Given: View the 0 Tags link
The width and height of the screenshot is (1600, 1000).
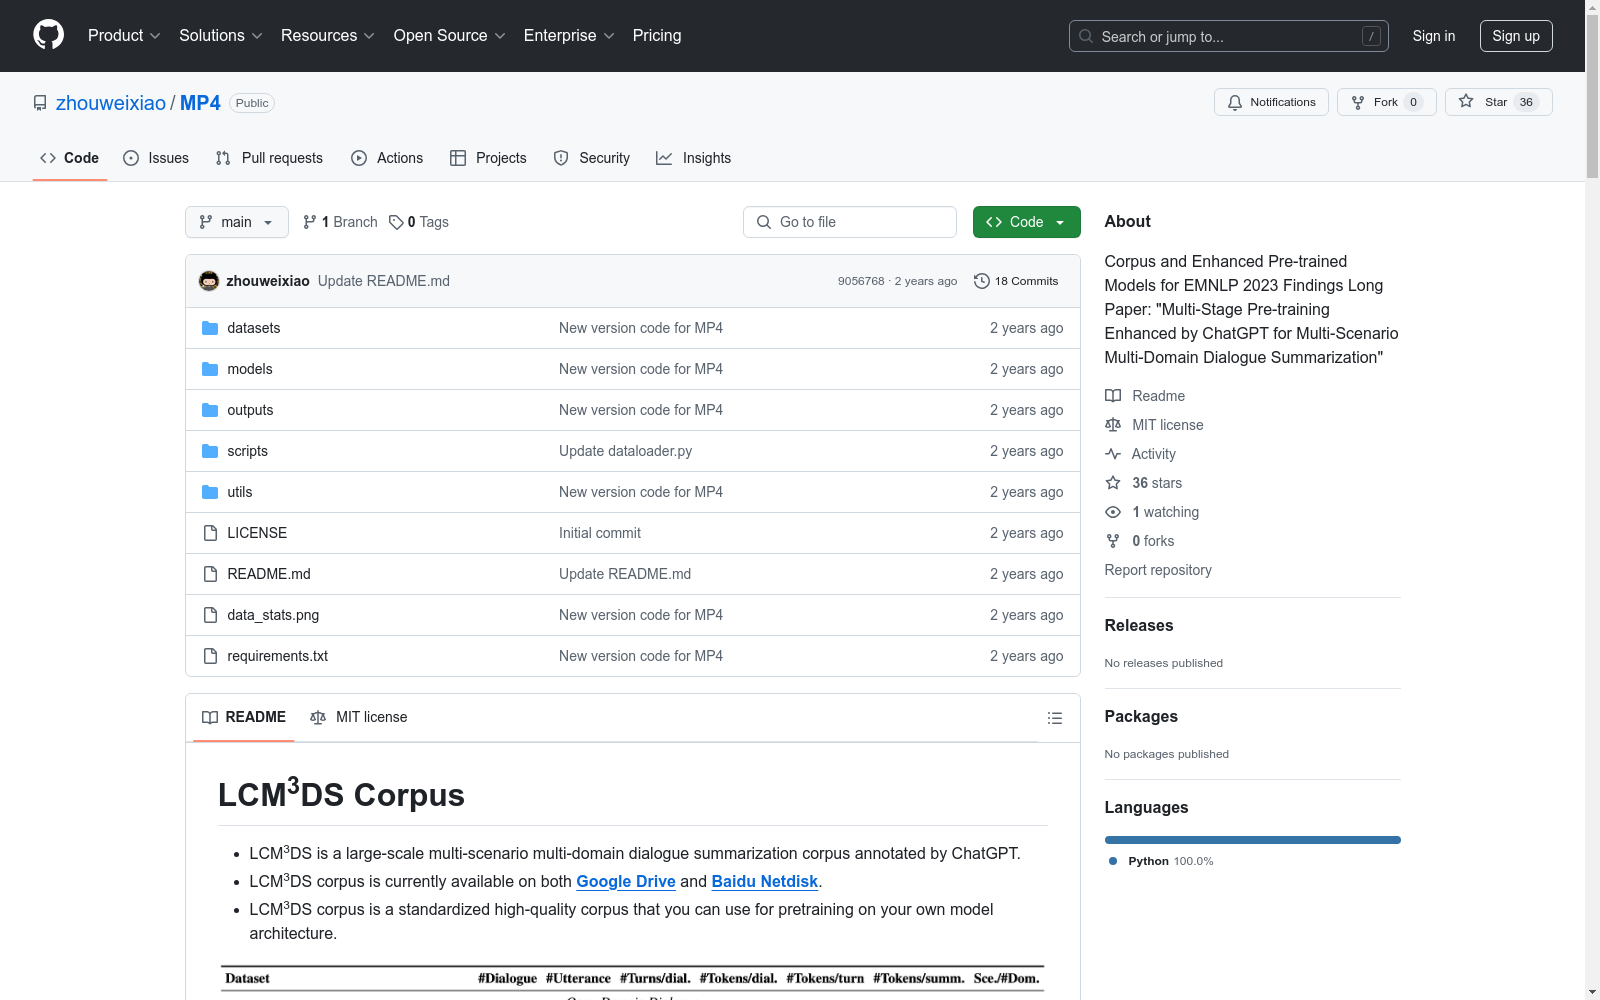Looking at the screenshot, I should click(x=419, y=222).
